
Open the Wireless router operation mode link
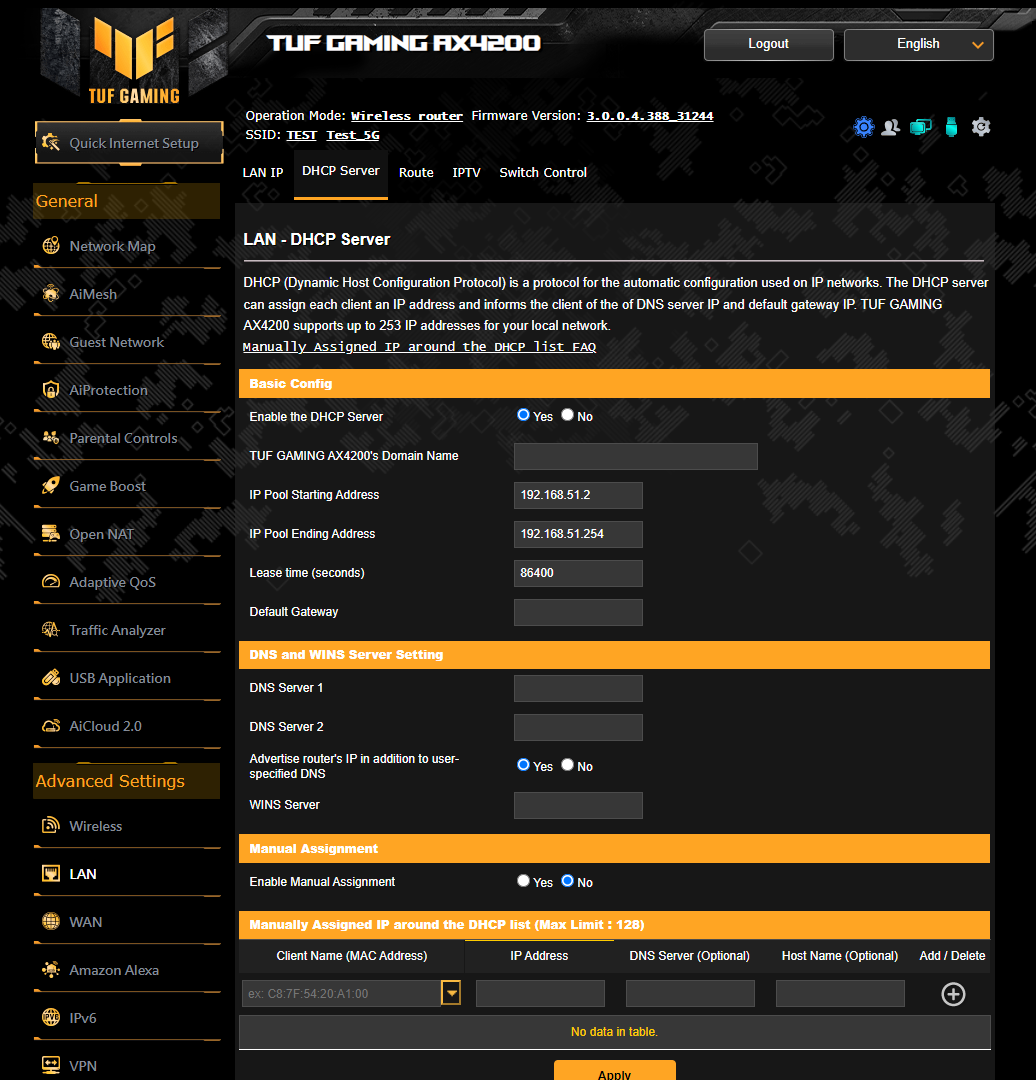[x=406, y=116]
